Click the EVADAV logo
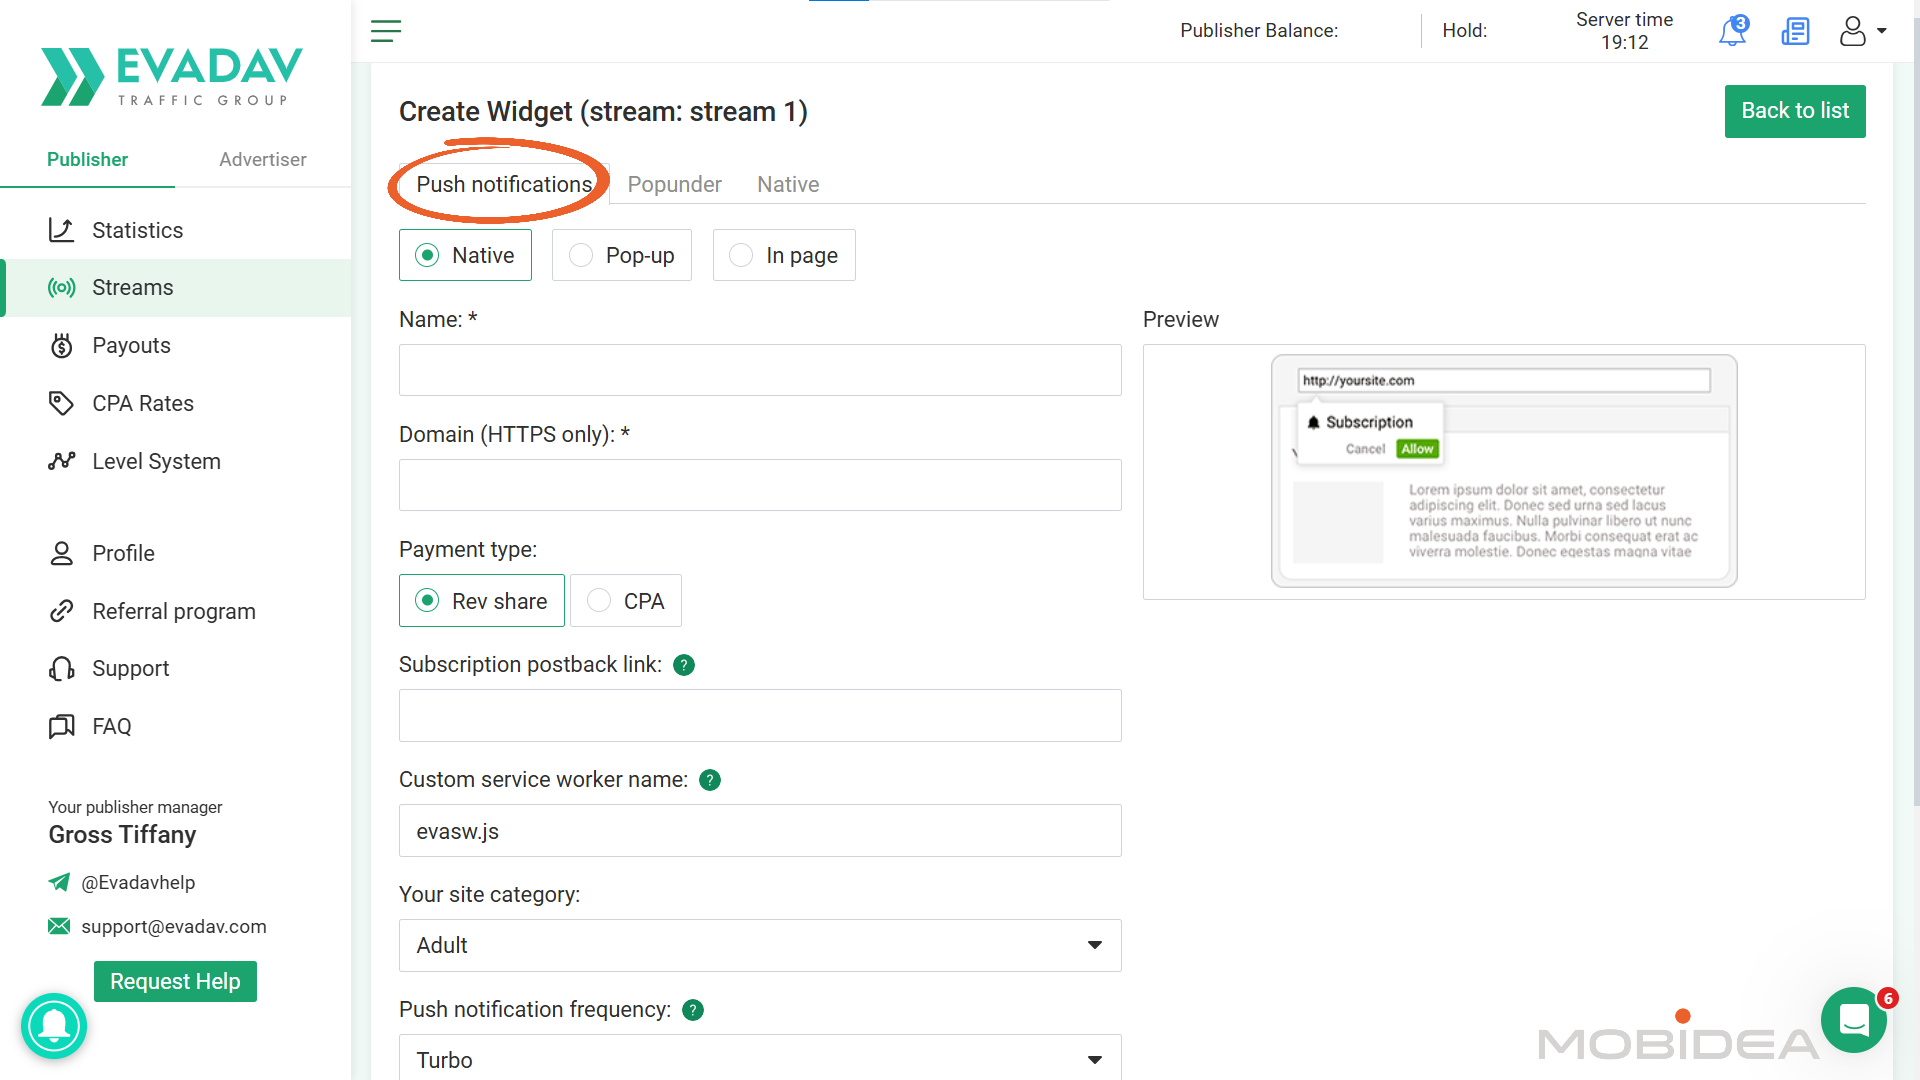 [172, 76]
